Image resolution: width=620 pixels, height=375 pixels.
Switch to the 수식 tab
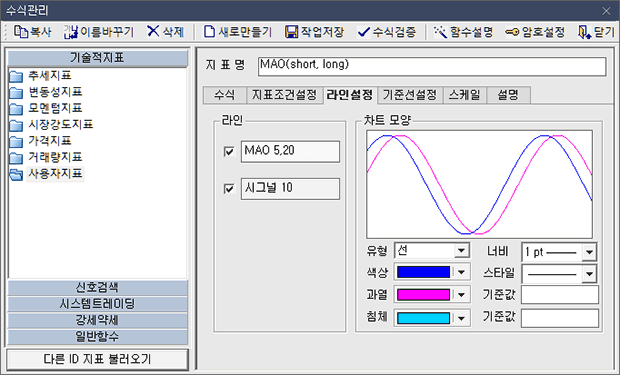click(x=225, y=95)
